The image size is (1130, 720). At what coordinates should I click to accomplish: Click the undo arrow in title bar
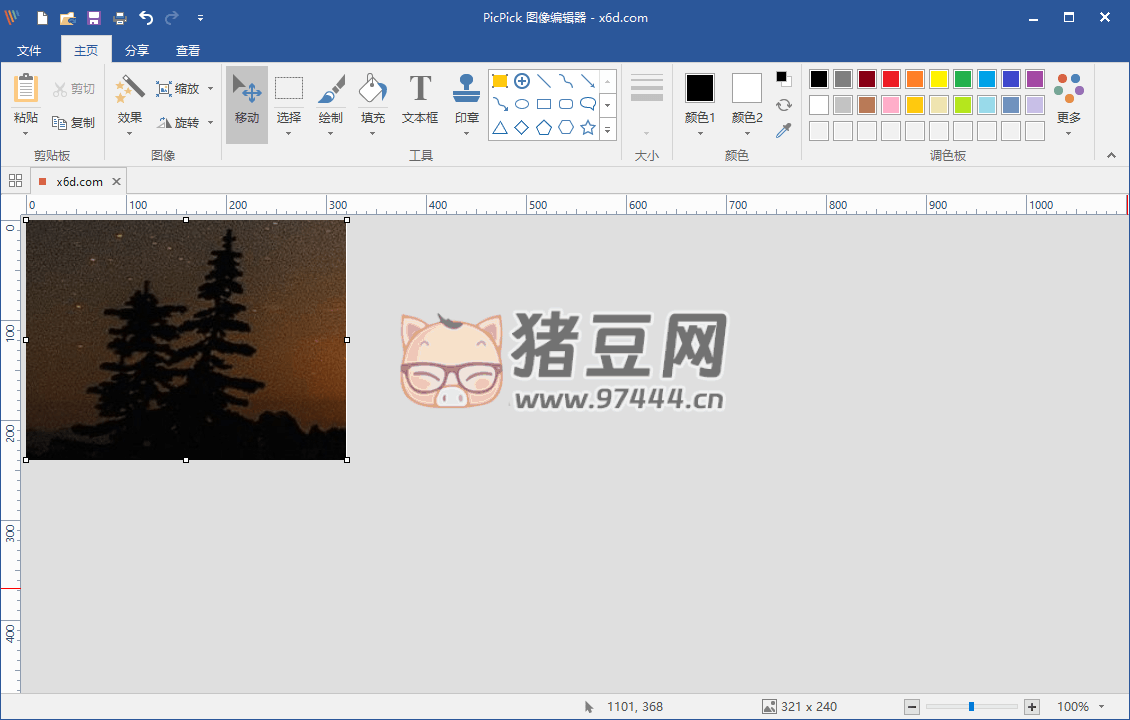146,18
